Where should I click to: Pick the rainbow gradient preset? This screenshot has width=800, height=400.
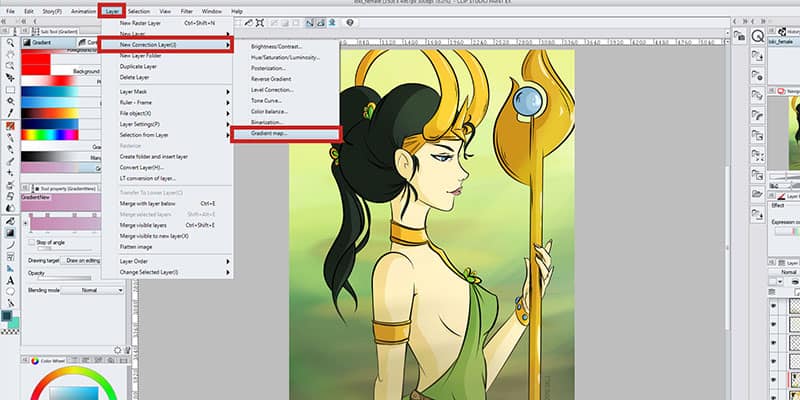pyautogui.click(x=49, y=135)
